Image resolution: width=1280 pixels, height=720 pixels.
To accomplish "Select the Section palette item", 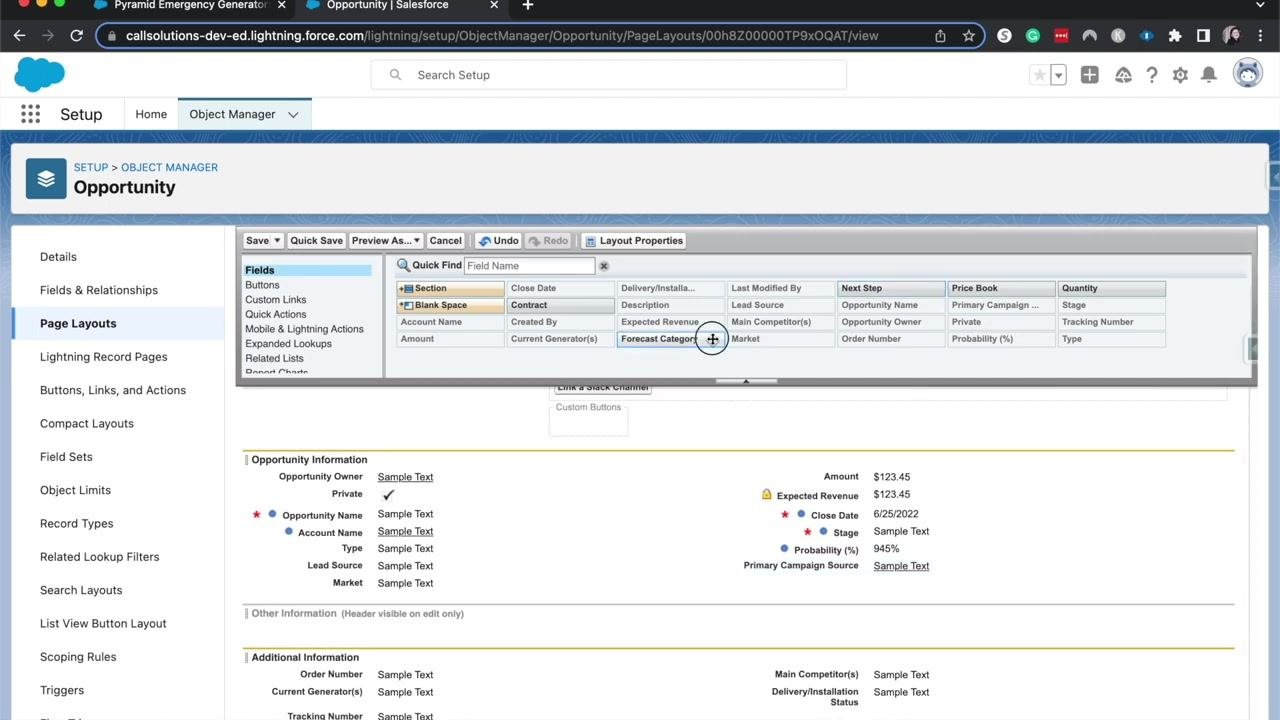I will (x=451, y=288).
